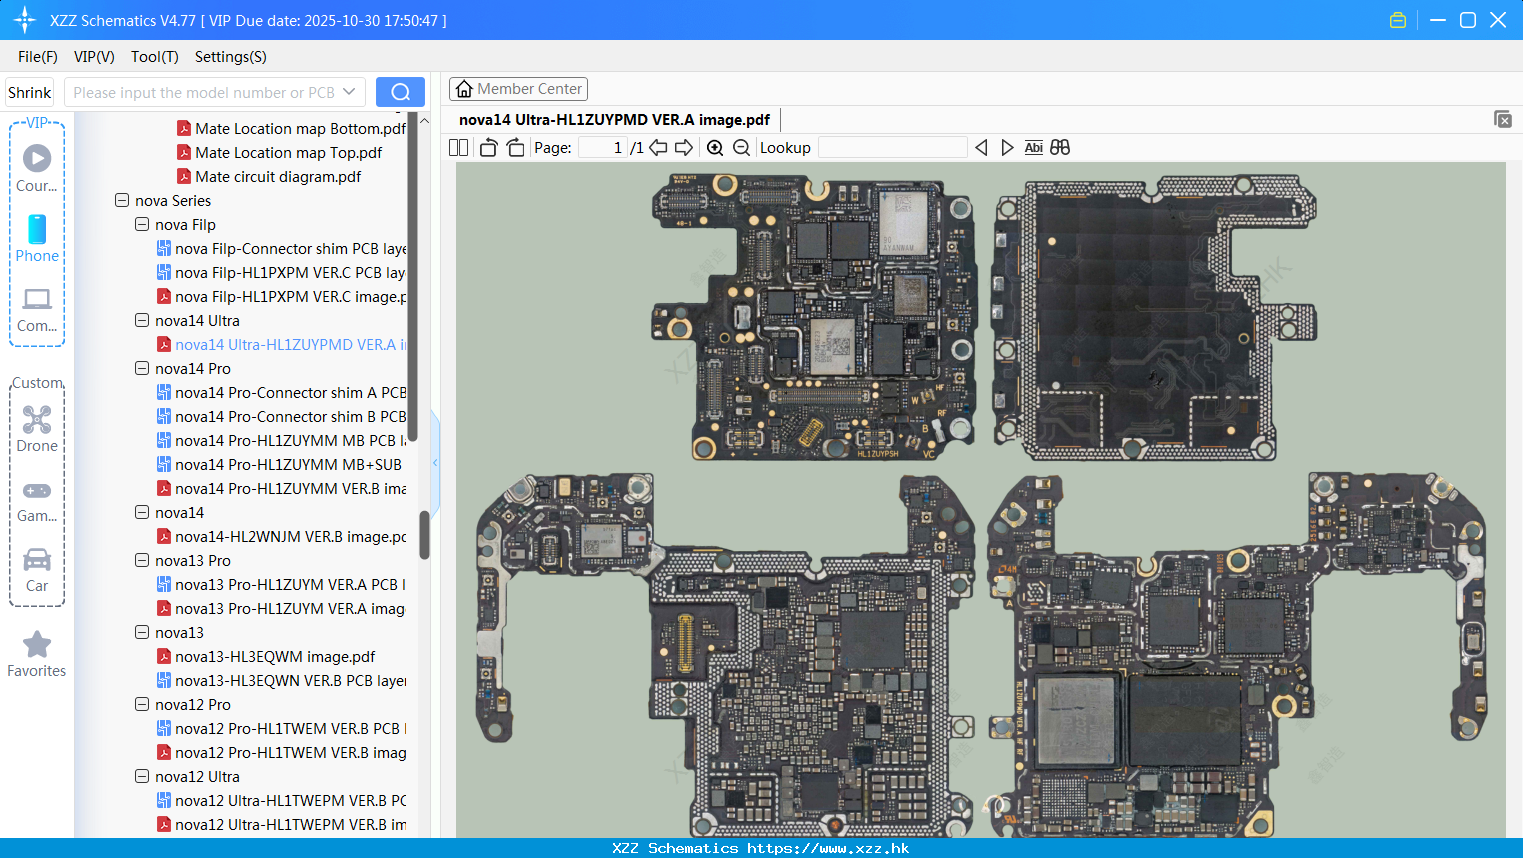Open nova14 Ultra-HL1ZUYPMD VER.A file
This screenshot has width=1523, height=858.
281,344
